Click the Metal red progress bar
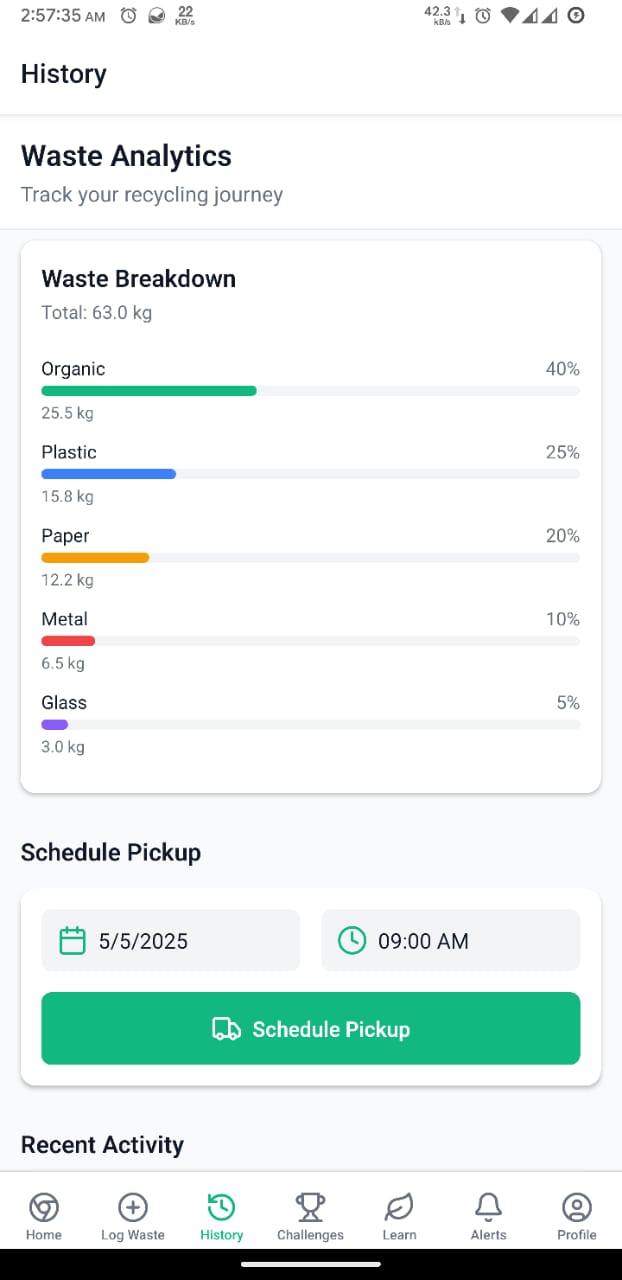 (x=68, y=641)
